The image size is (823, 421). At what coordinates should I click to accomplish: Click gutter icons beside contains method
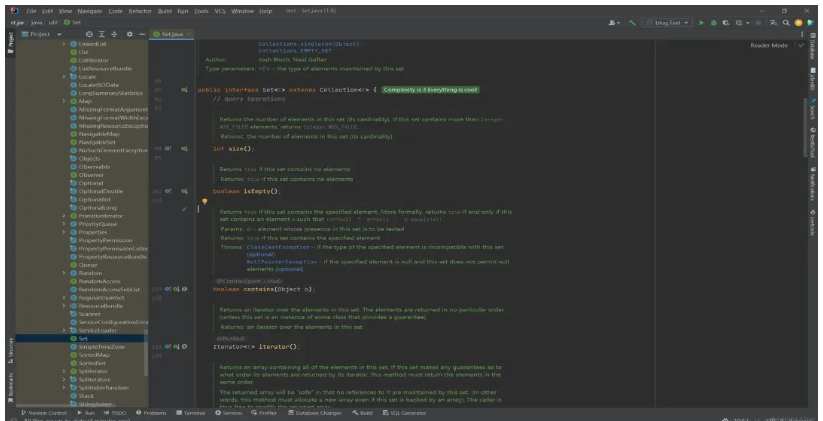pos(176,289)
